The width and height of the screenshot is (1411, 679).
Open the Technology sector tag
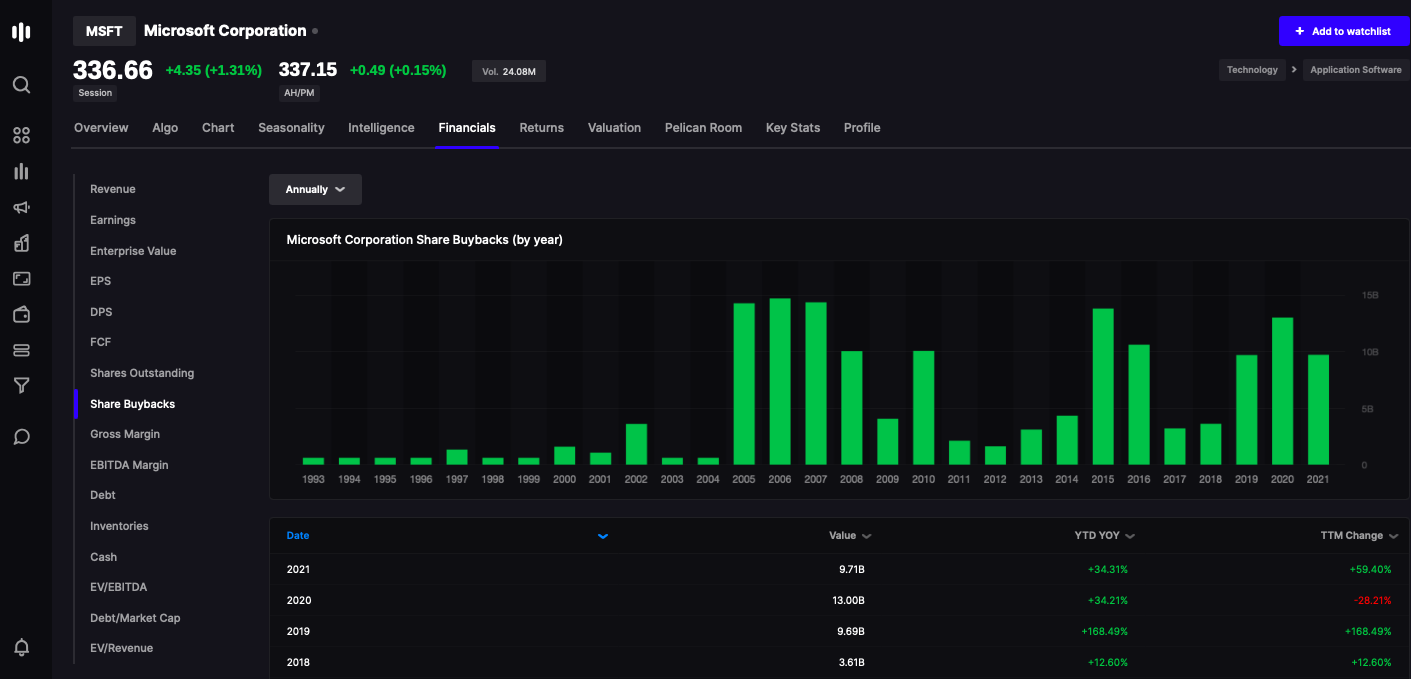point(1252,70)
